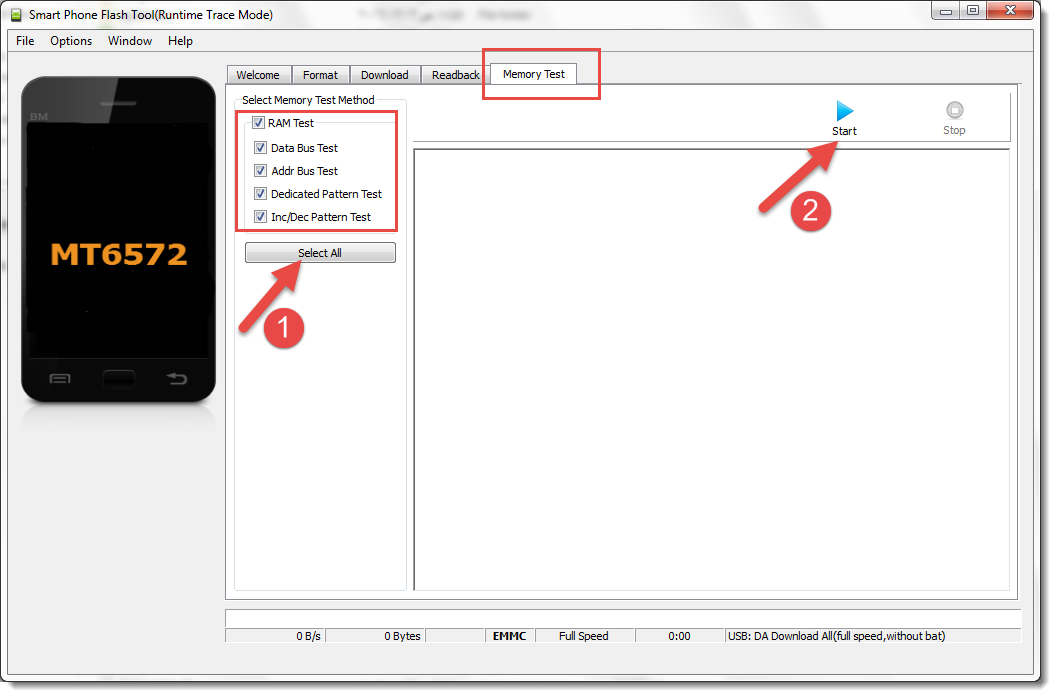Toggle the Inc/Dec Pattern Test checkbox
Screen dimensions: 1056x697
pyautogui.click(x=261, y=217)
